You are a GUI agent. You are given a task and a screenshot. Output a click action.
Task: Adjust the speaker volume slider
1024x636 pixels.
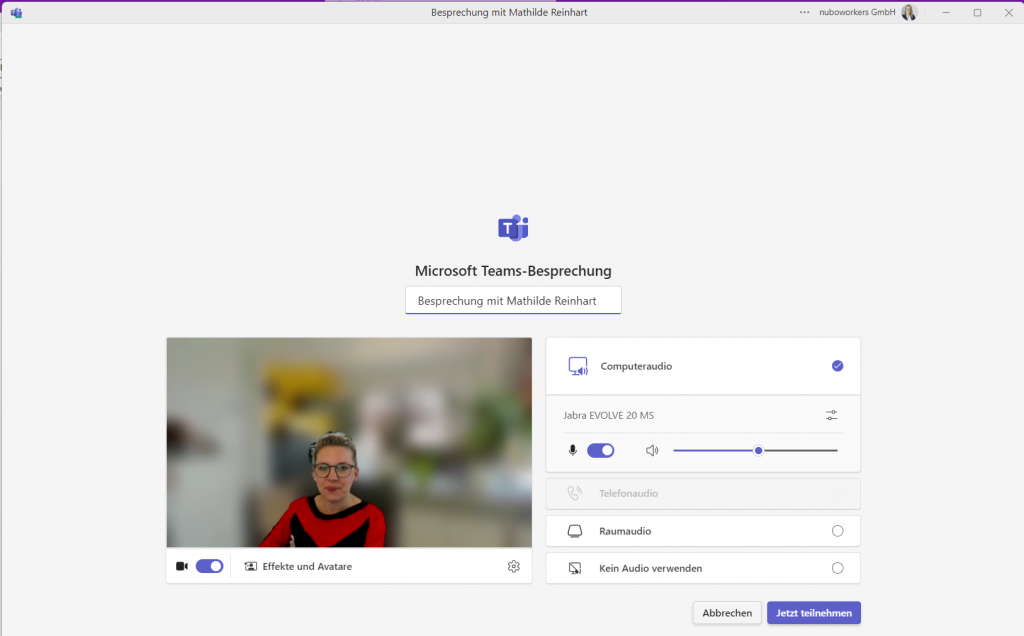coord(756,451)
